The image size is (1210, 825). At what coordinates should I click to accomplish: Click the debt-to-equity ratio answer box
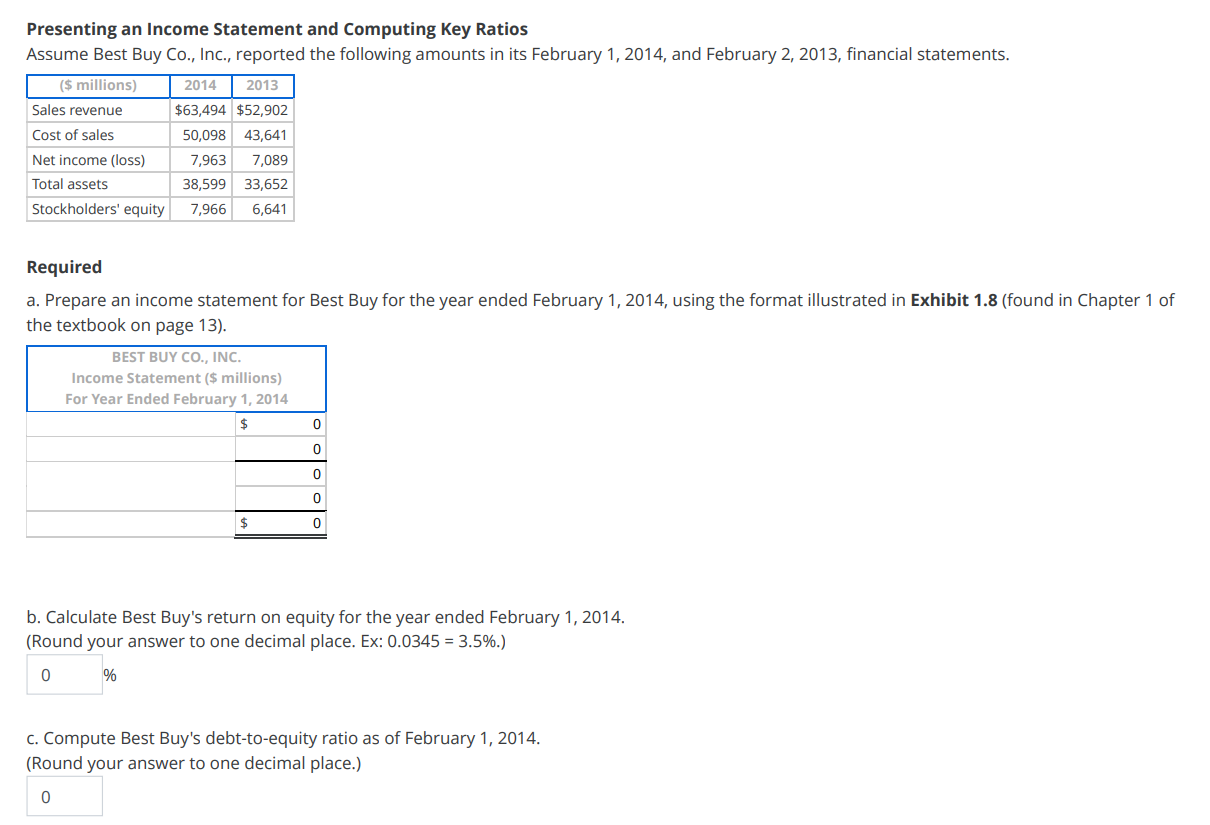coord(63,796)
